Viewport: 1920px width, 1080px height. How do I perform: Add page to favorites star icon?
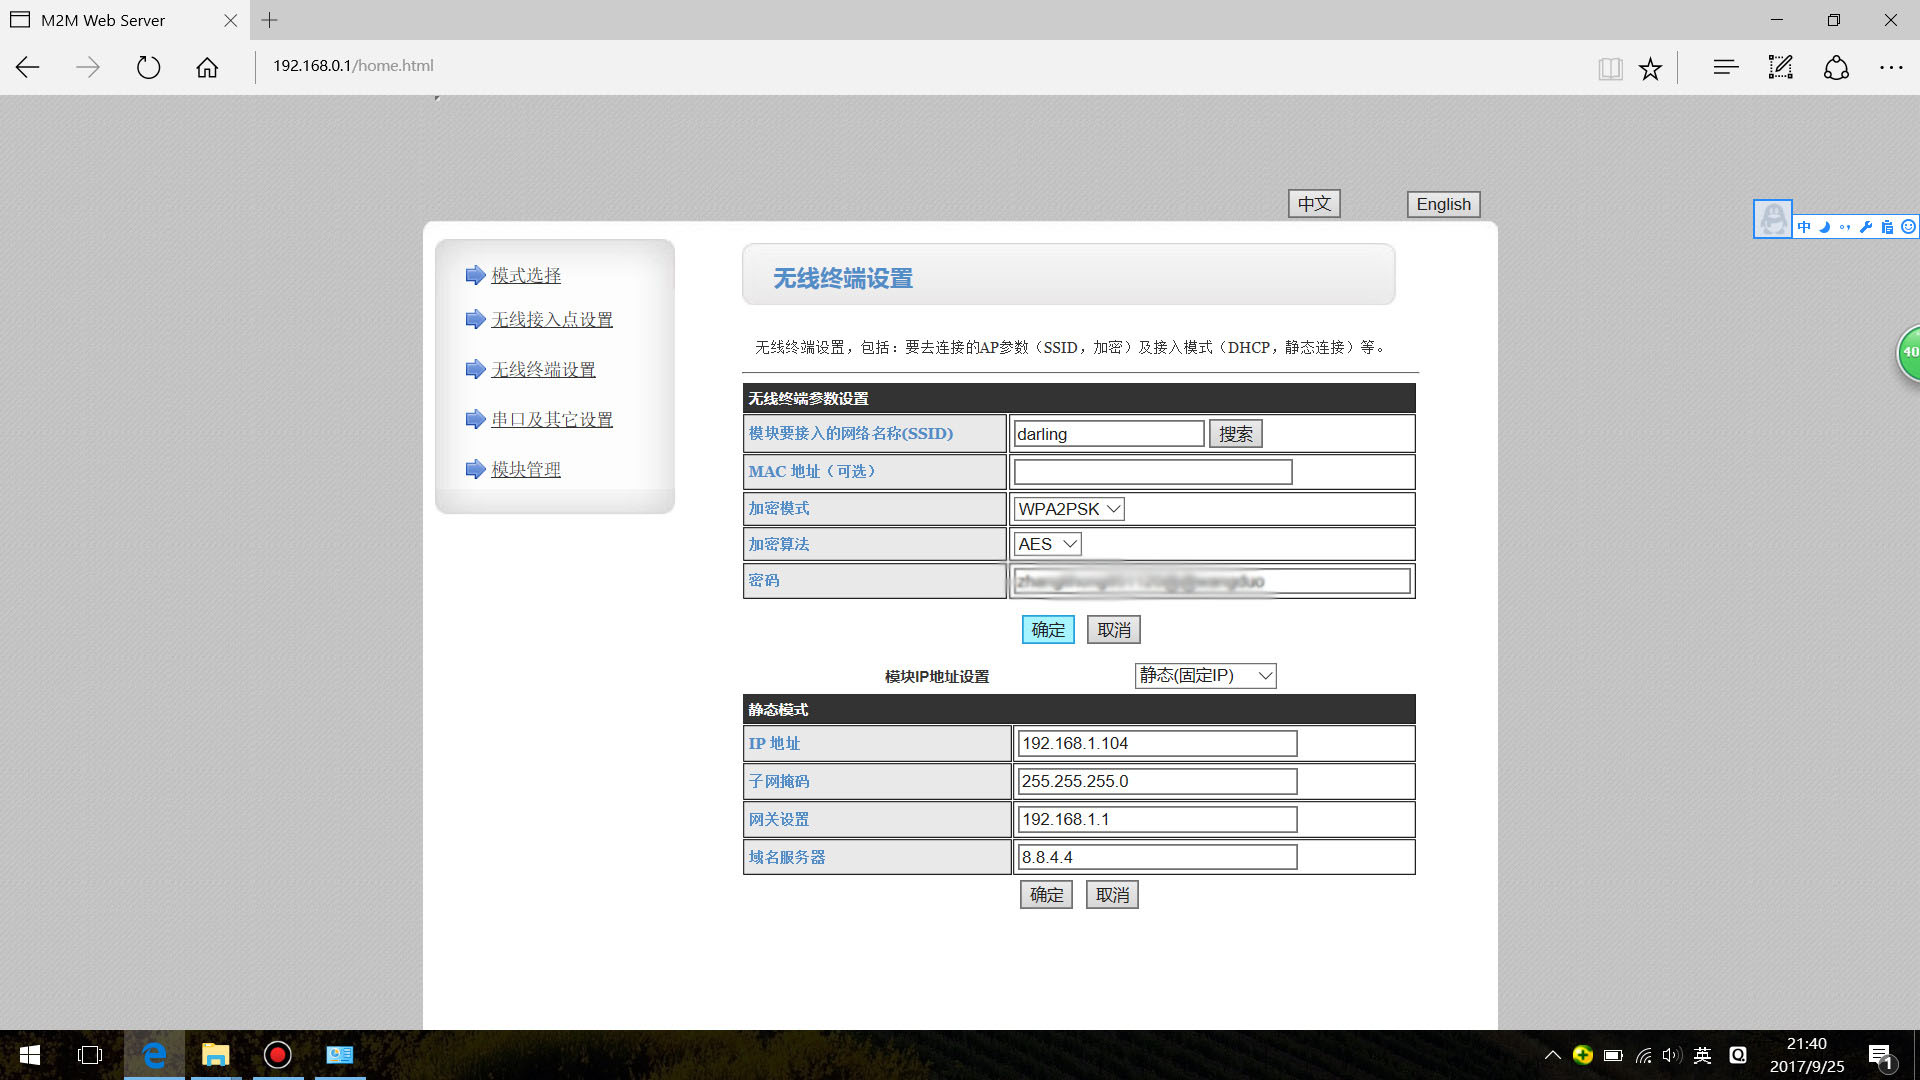pyautogui.click(x=1650, y=68)
